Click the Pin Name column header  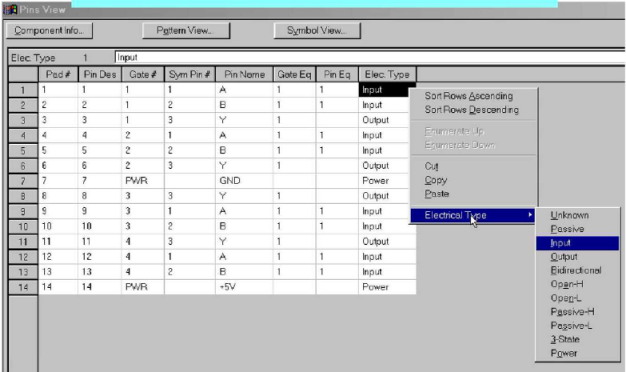pos(244,75)
